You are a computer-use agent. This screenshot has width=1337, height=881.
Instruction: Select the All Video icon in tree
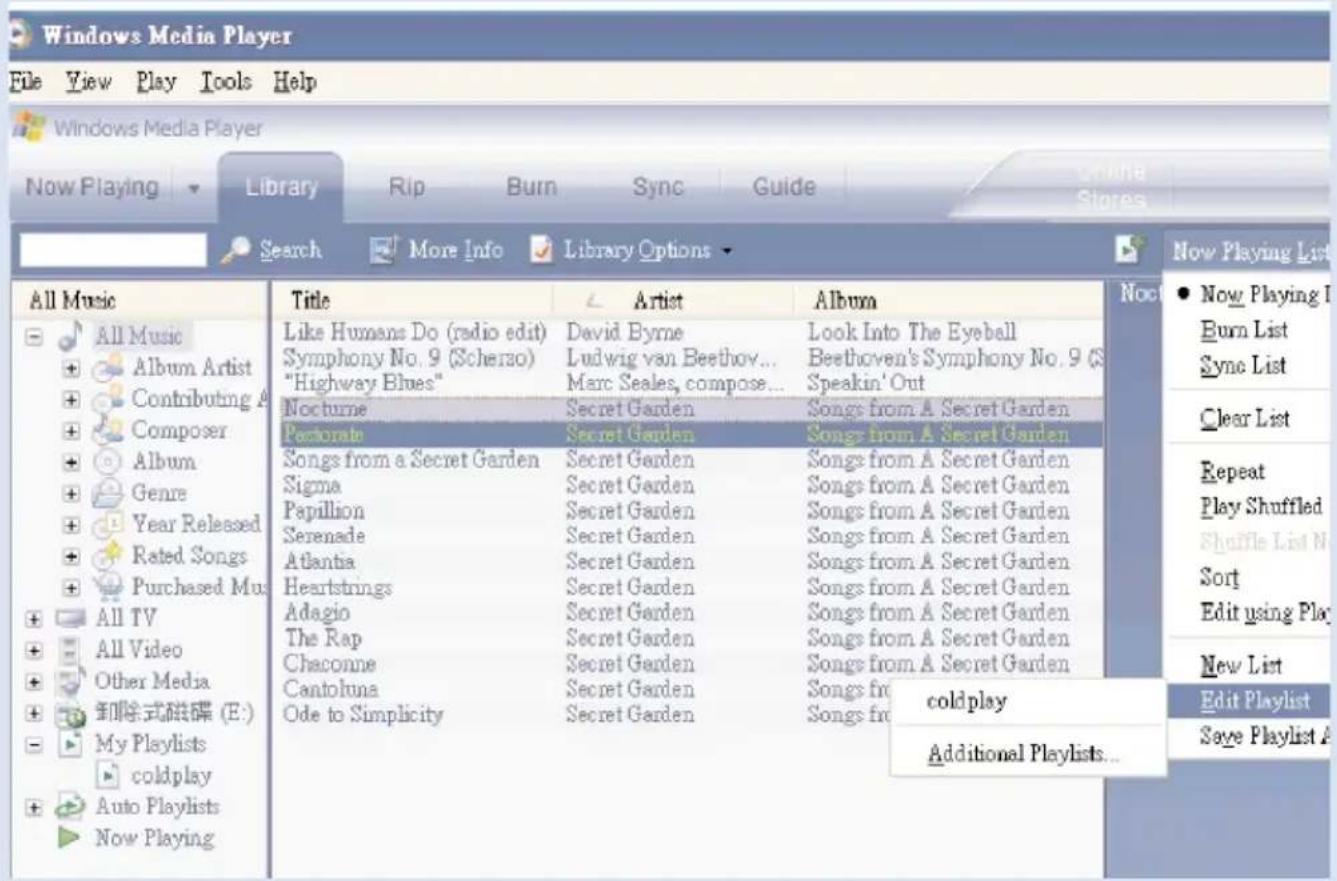(71, 650)
